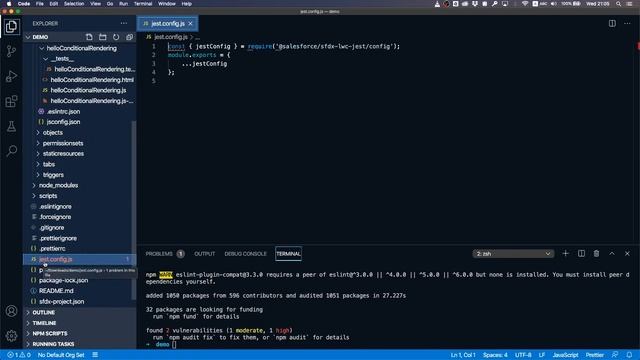Open helloConditionalRendering.html file
640x360 pixels.
point(92,80)
